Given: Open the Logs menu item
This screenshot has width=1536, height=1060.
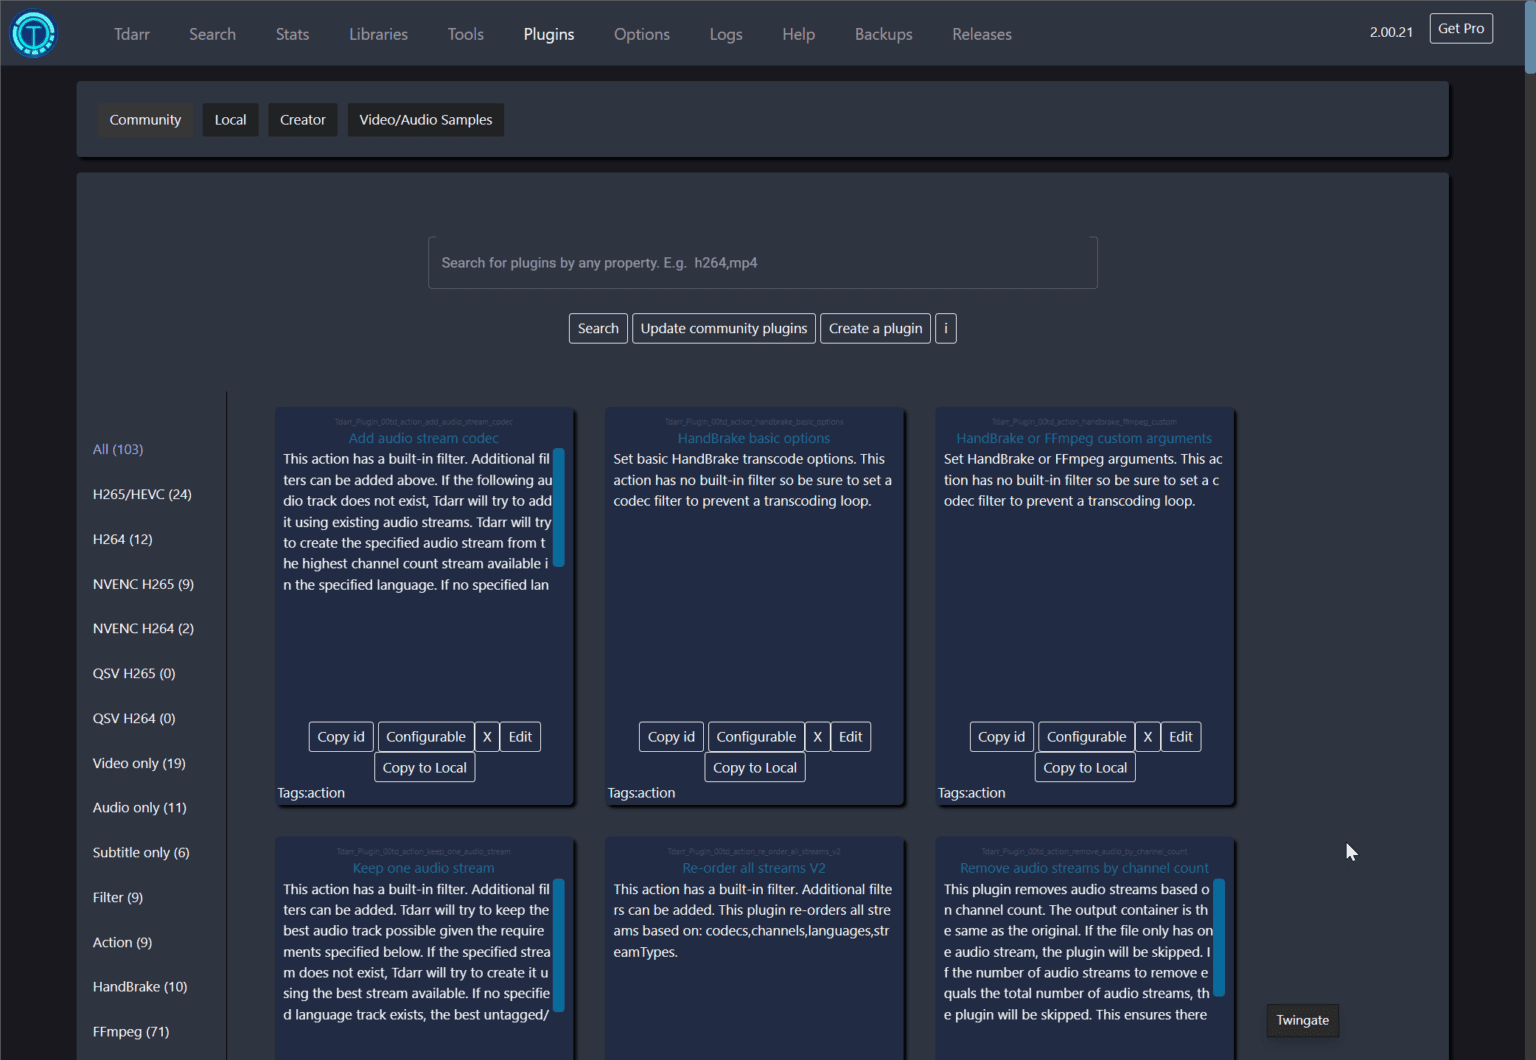Looking at the screenshot, I should (x=726, y=33).
